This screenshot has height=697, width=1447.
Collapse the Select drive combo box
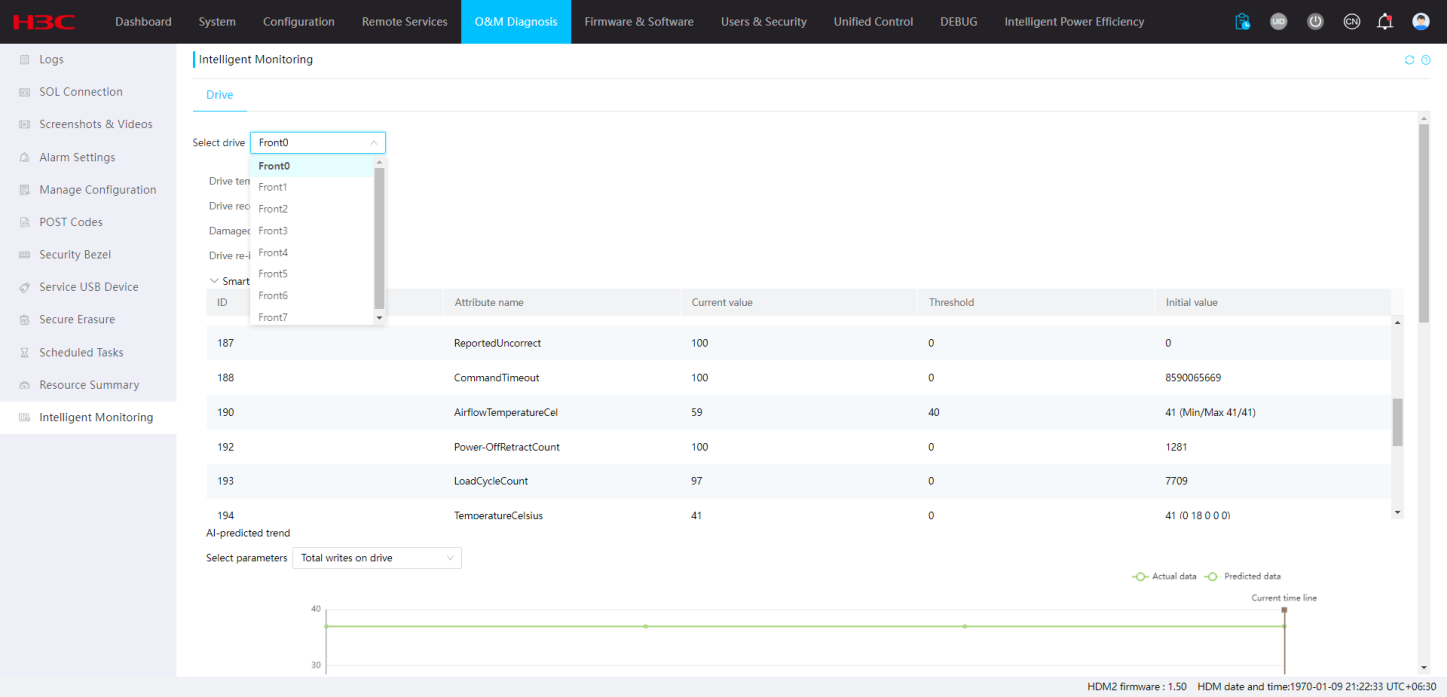[x=318, y=143]
